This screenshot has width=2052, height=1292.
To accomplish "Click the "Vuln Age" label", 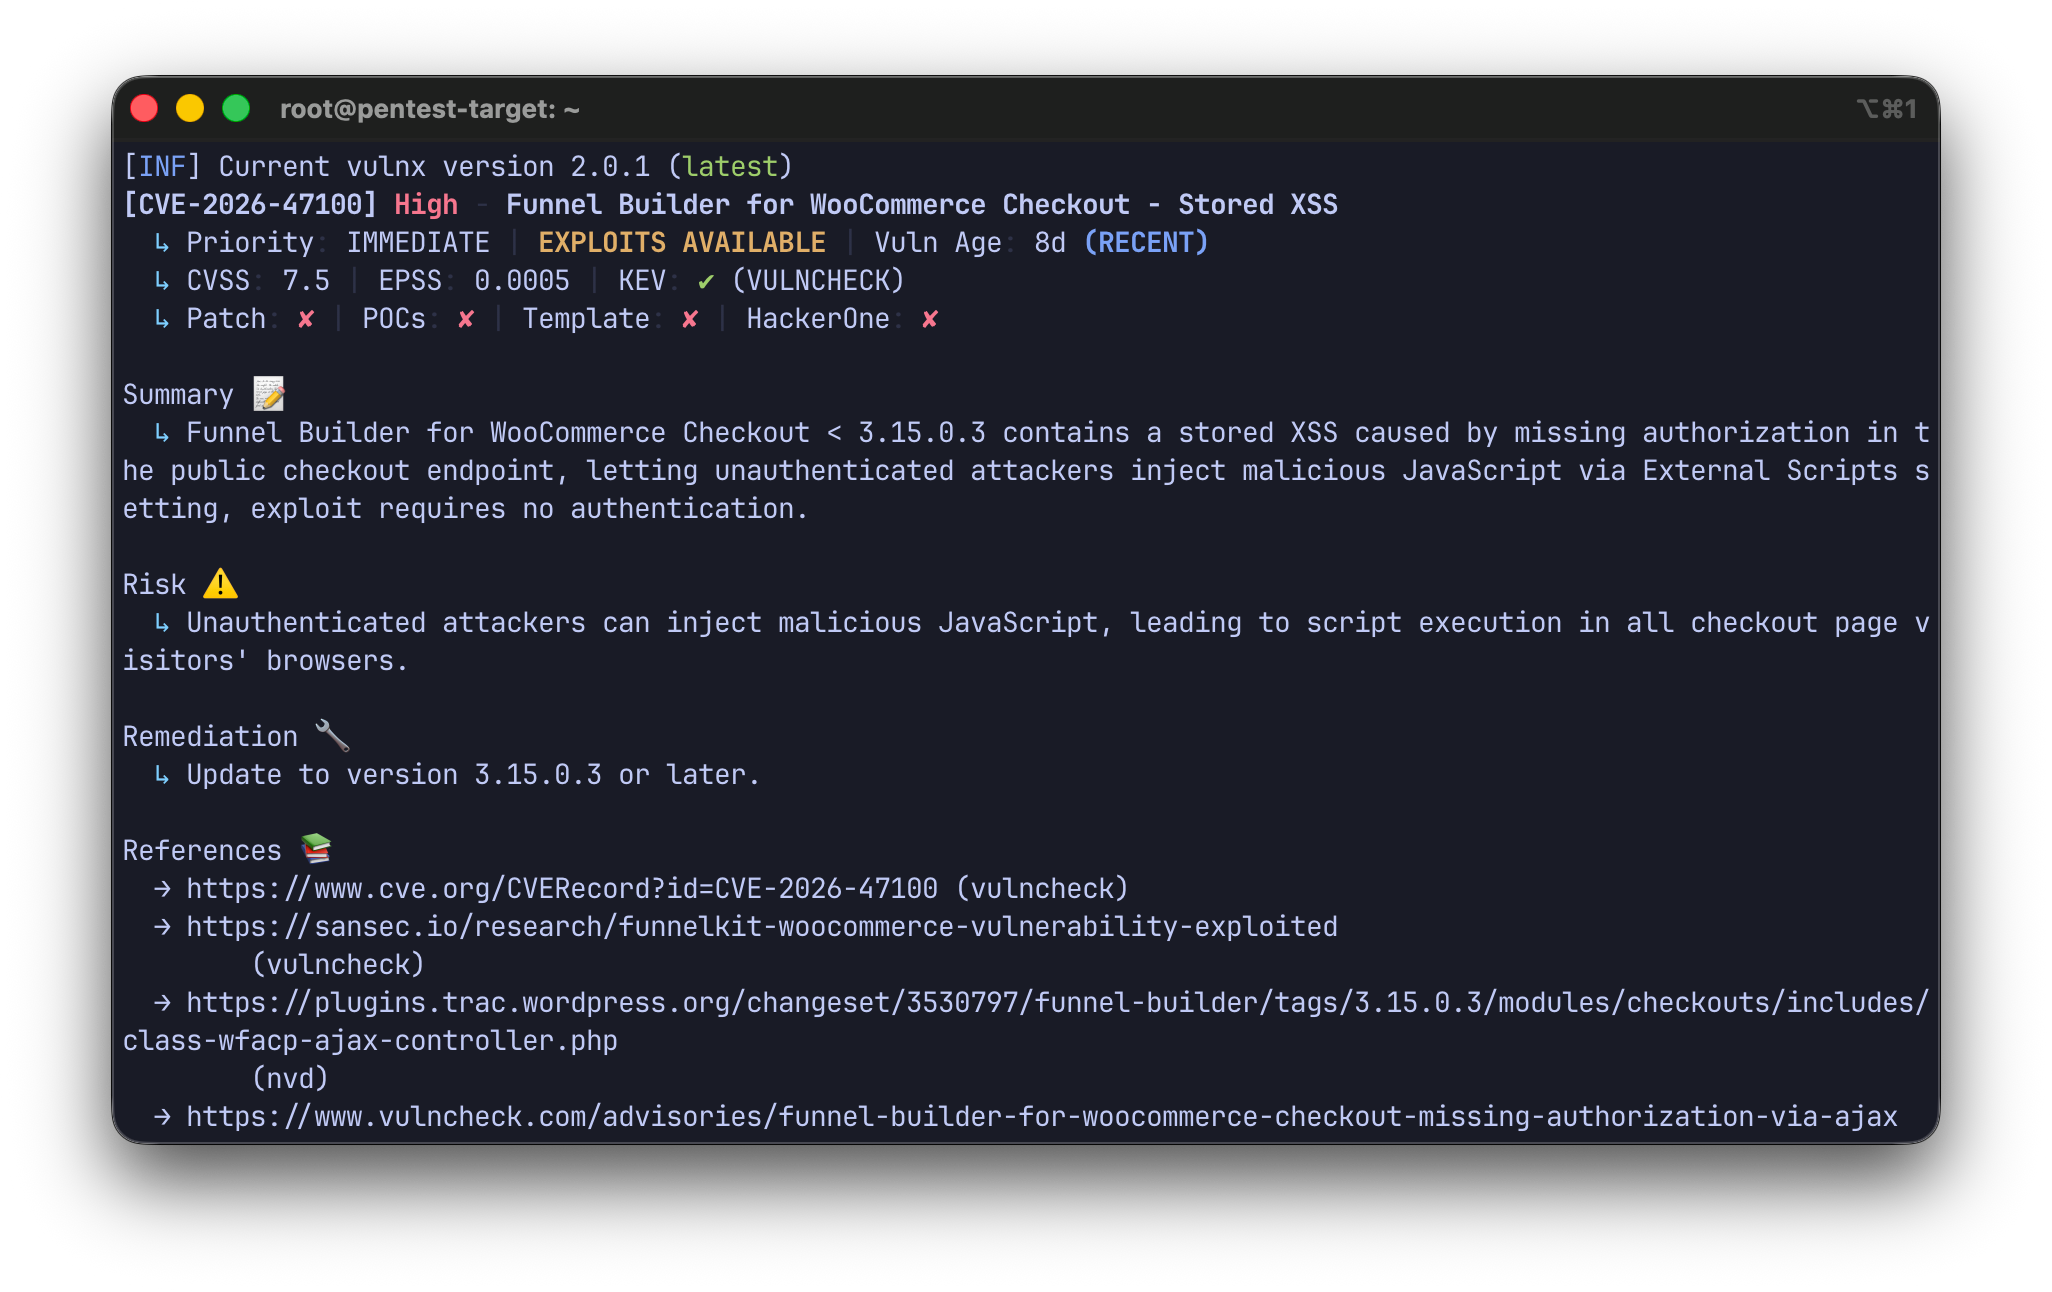I will pos(938,242).
